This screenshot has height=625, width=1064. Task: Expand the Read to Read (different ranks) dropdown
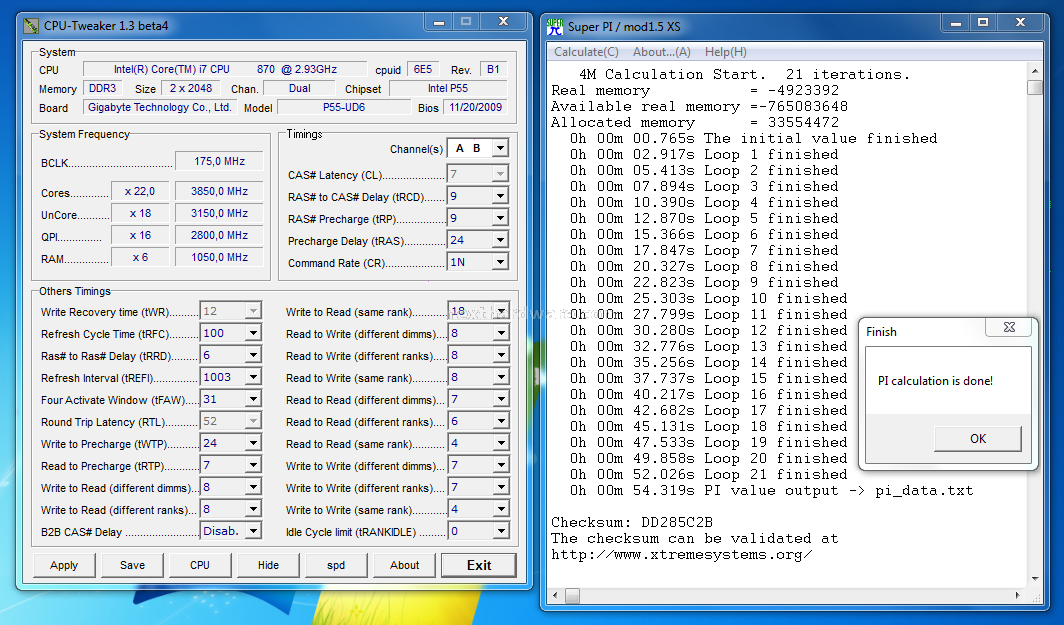(x=501, y=421)
